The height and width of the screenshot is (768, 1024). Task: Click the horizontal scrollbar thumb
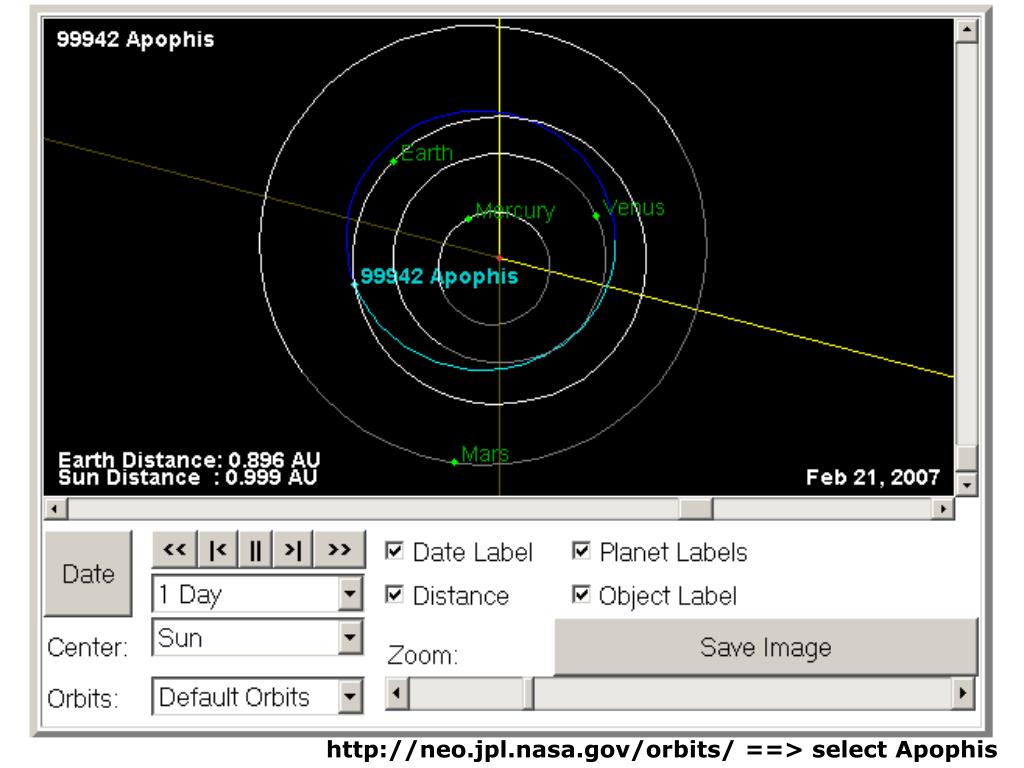(696, 509)
